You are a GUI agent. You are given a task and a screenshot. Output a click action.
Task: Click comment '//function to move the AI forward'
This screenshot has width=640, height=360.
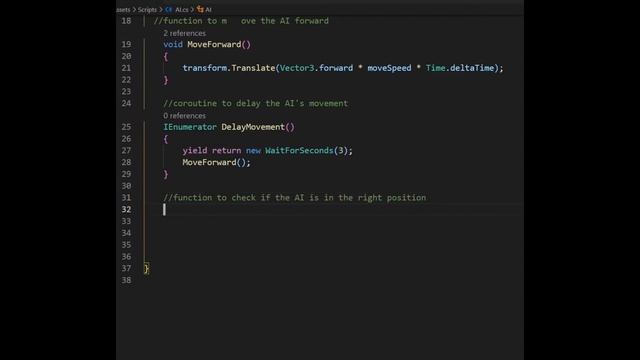point(241,21)
